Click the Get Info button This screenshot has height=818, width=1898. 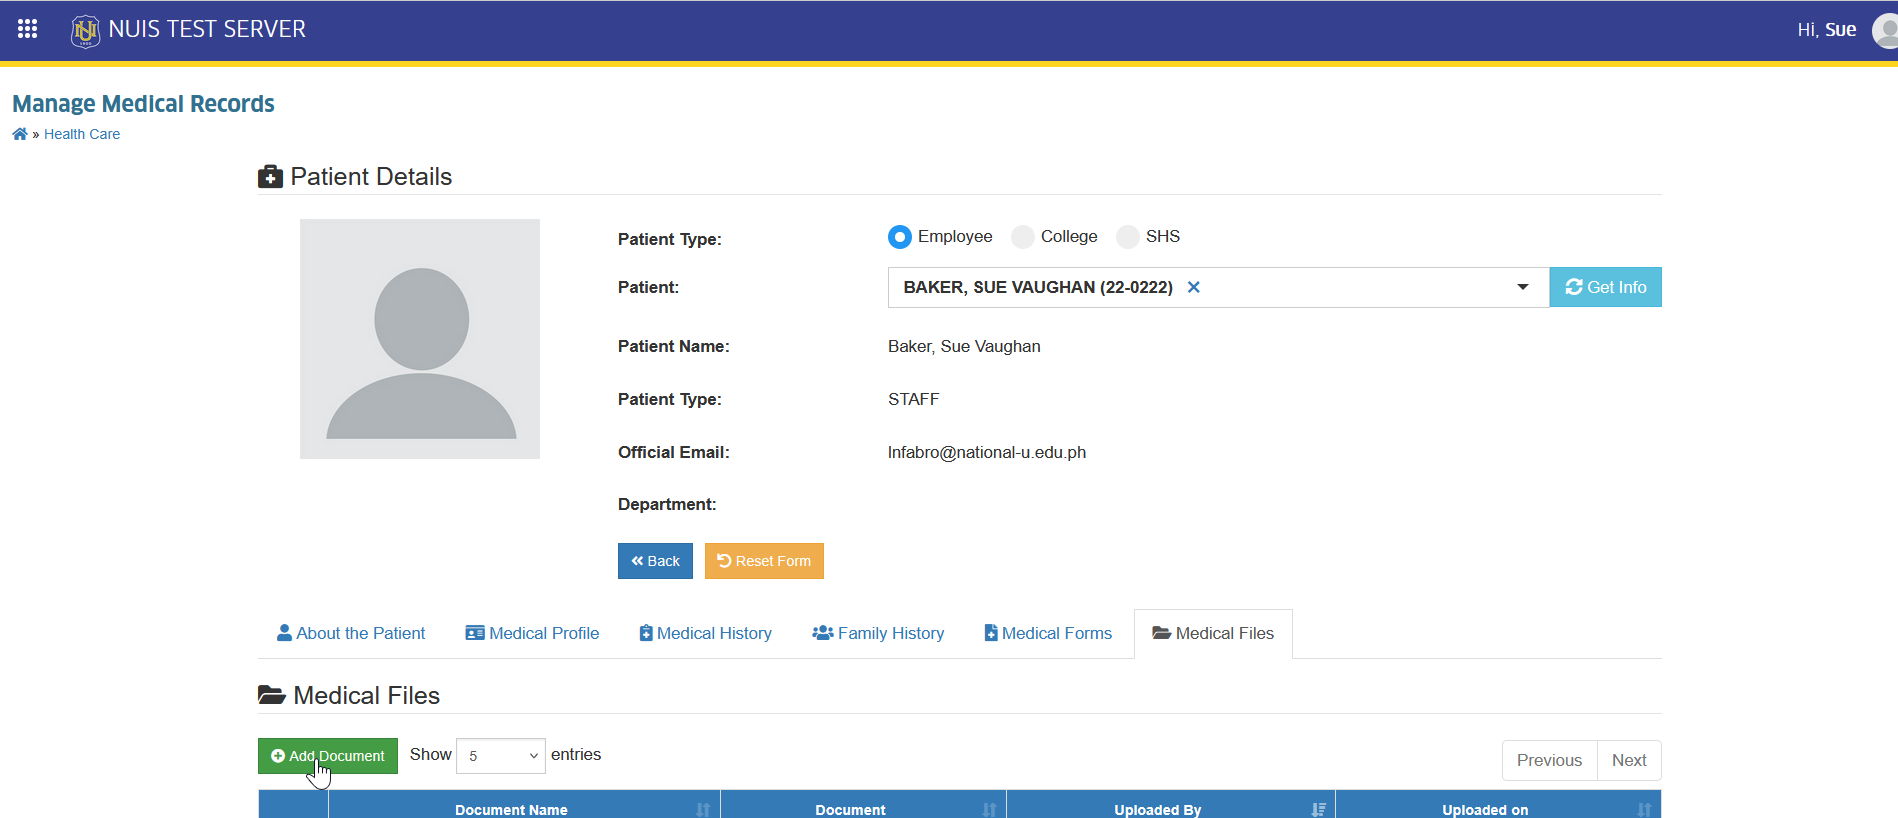(1606, 287)
